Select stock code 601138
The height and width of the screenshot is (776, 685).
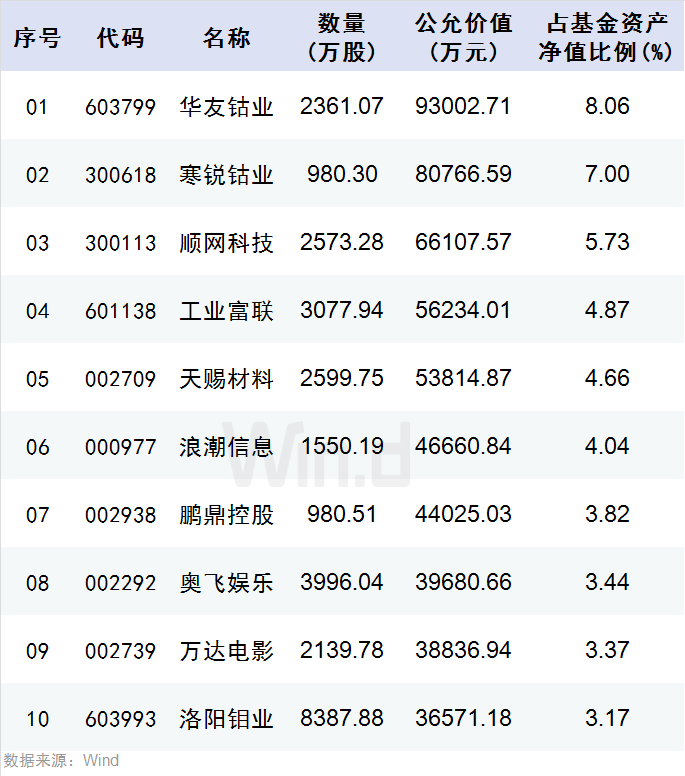(x=120, y=311)
